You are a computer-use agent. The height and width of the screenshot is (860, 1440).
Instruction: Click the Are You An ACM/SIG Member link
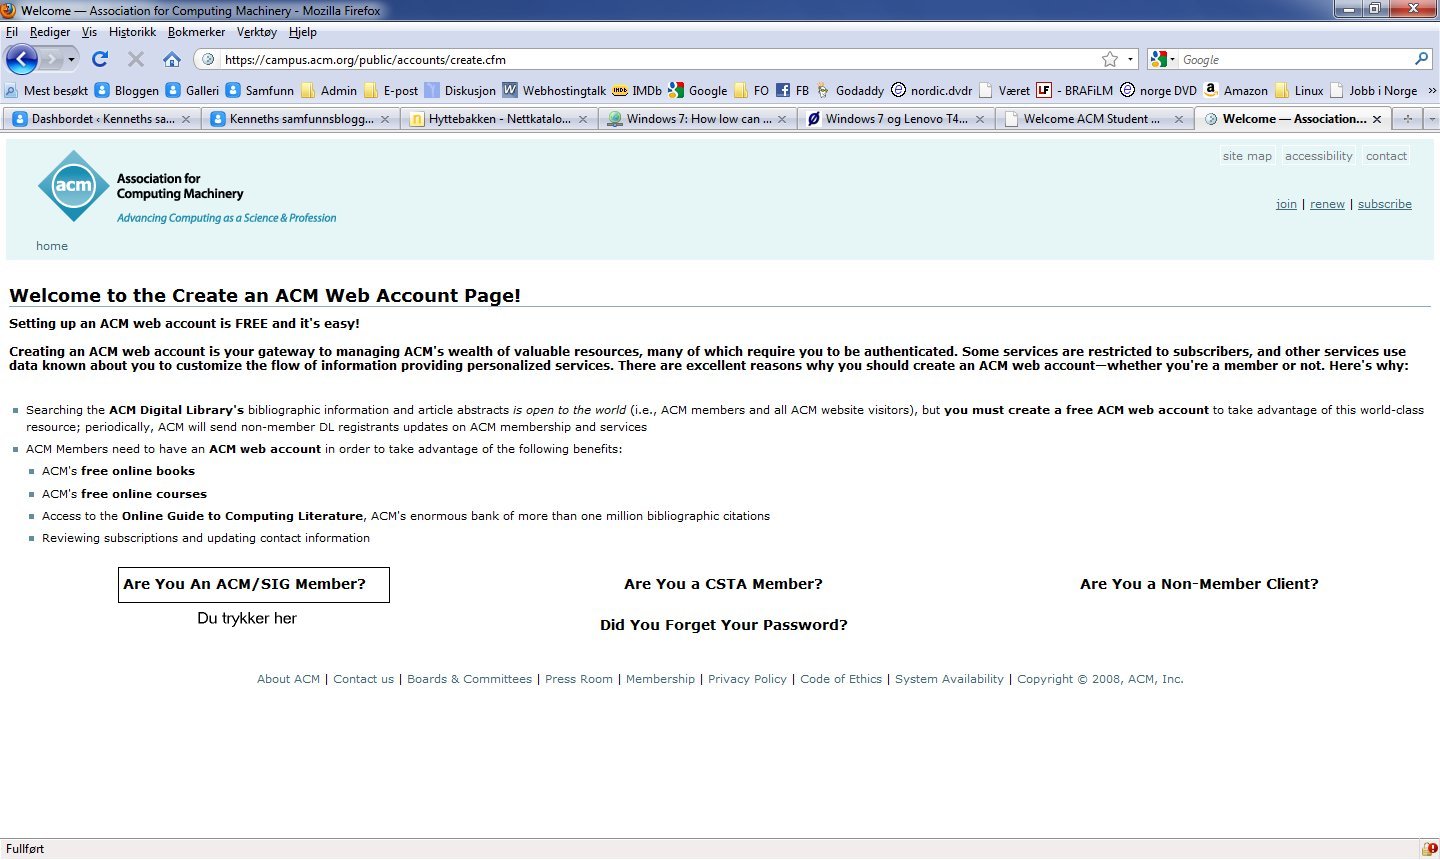pos(244,584)
